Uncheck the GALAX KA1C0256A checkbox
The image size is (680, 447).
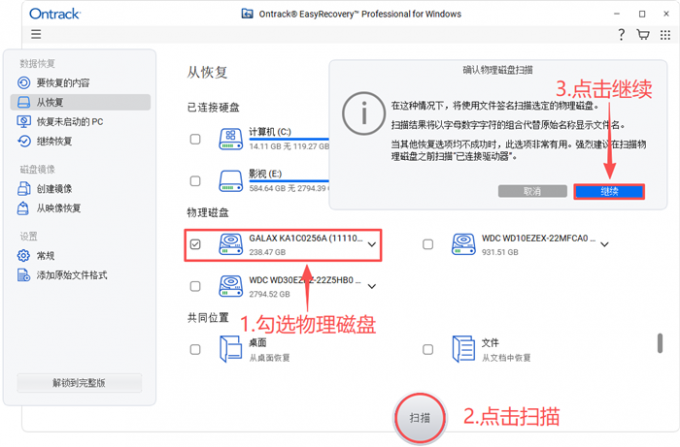pos(195,244)
